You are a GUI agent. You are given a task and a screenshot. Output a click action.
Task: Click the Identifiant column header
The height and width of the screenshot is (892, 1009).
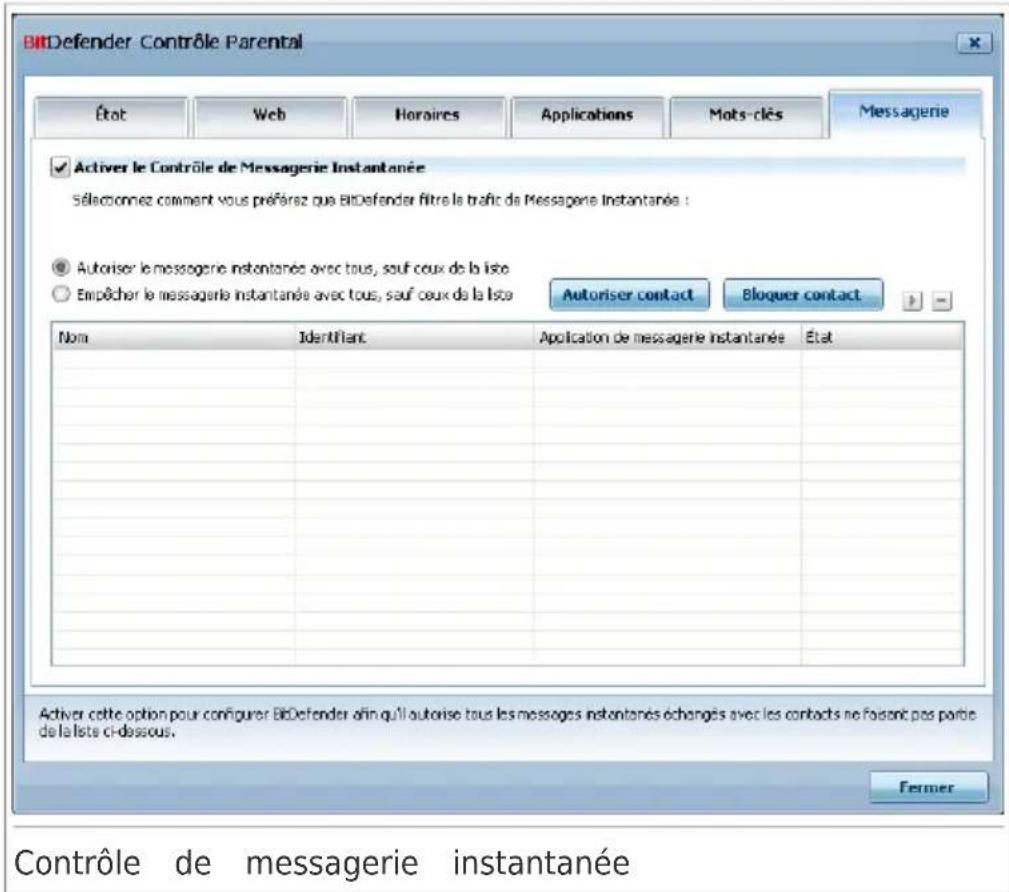coord(414,337)
